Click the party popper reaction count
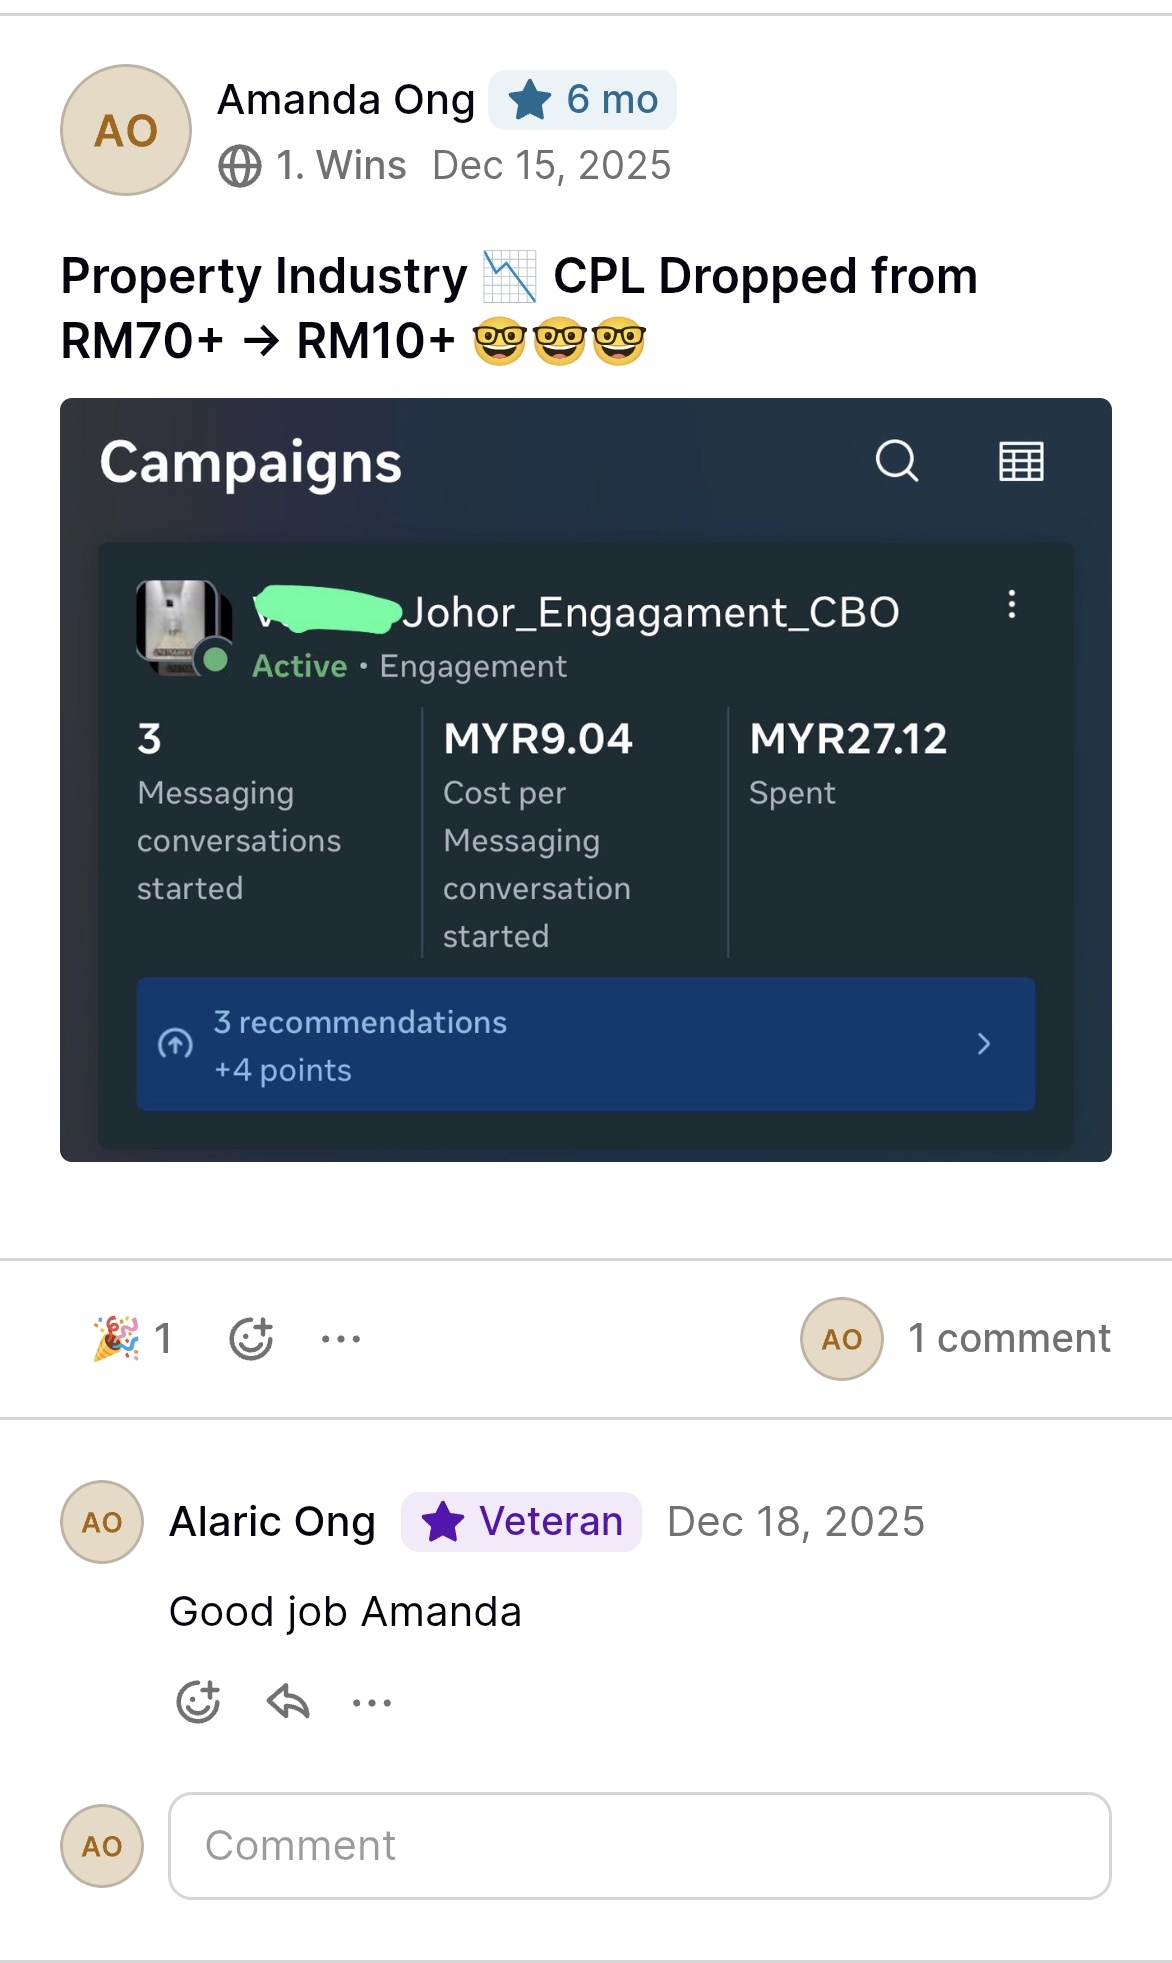The height and width of the screenshot is (1963, 1172). coord(133,1338)
